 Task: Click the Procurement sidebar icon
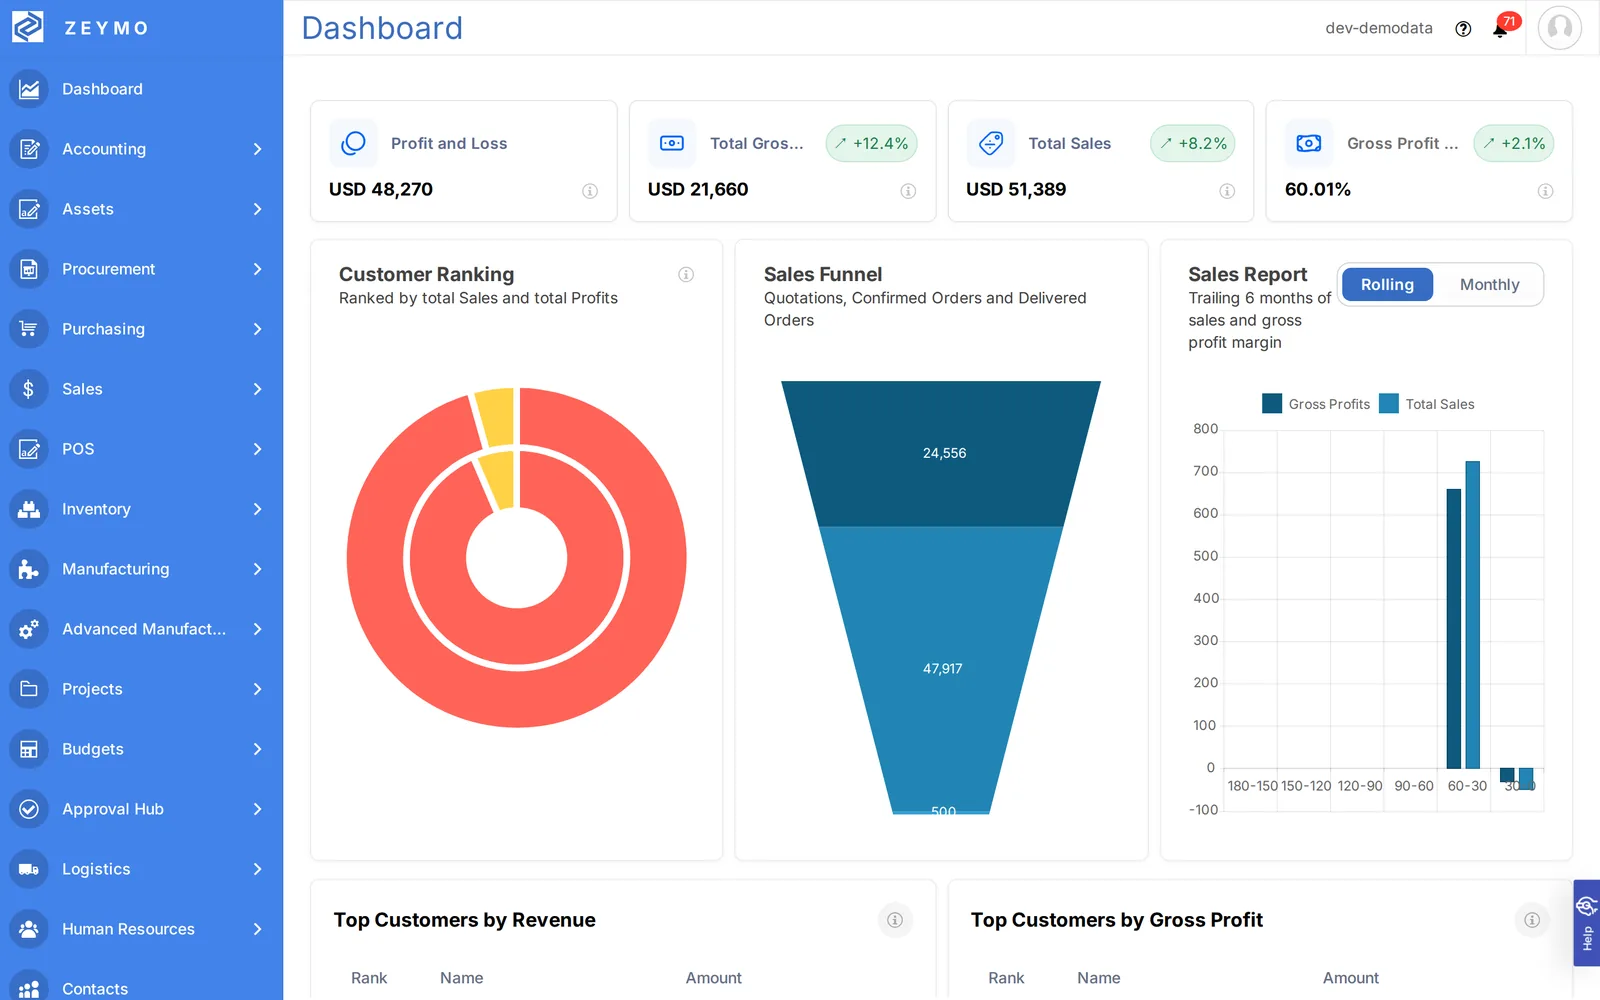coord(29,269)
